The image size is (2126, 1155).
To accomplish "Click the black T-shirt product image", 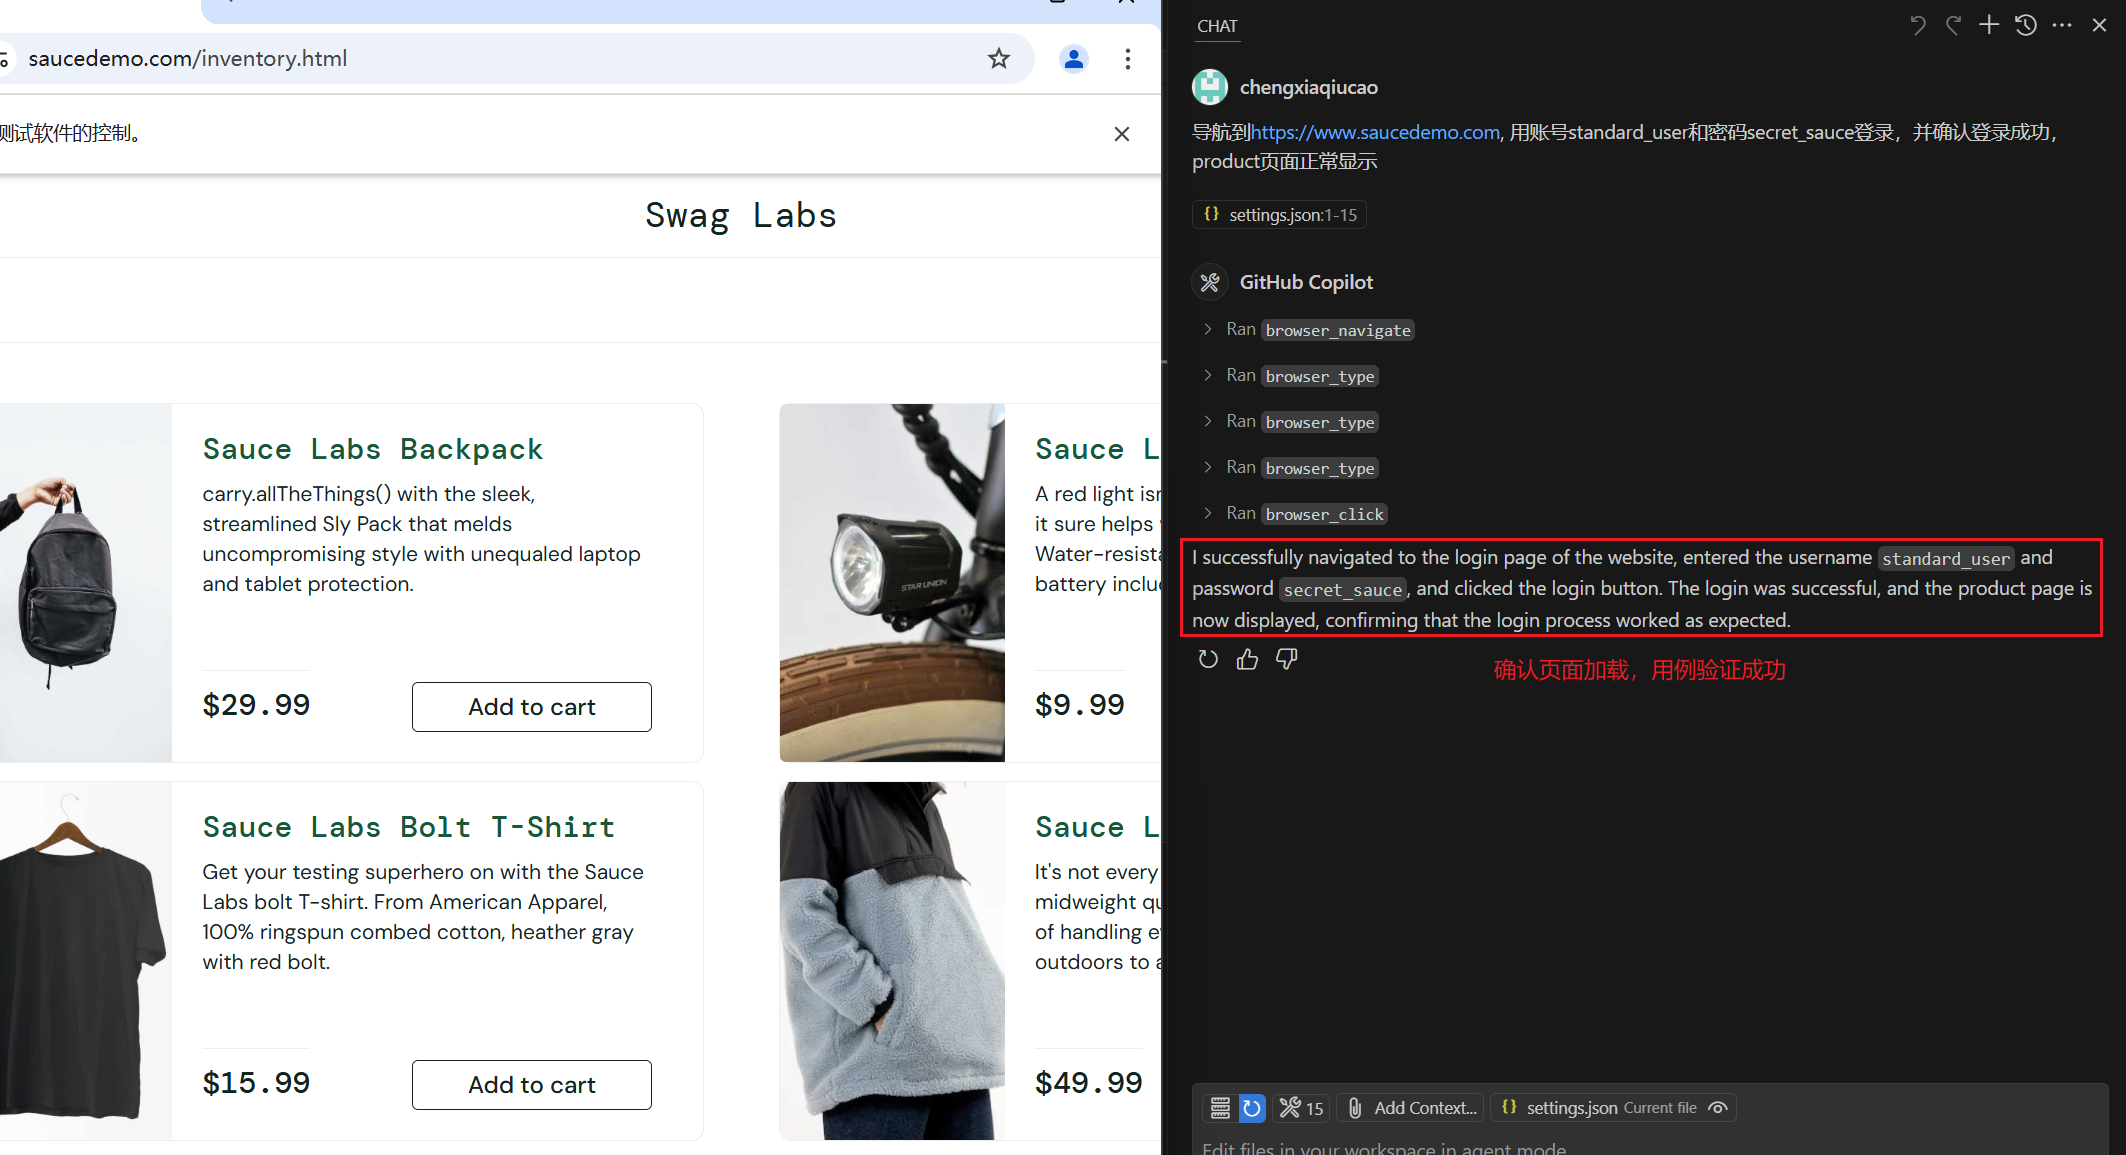I will [85, 961].
